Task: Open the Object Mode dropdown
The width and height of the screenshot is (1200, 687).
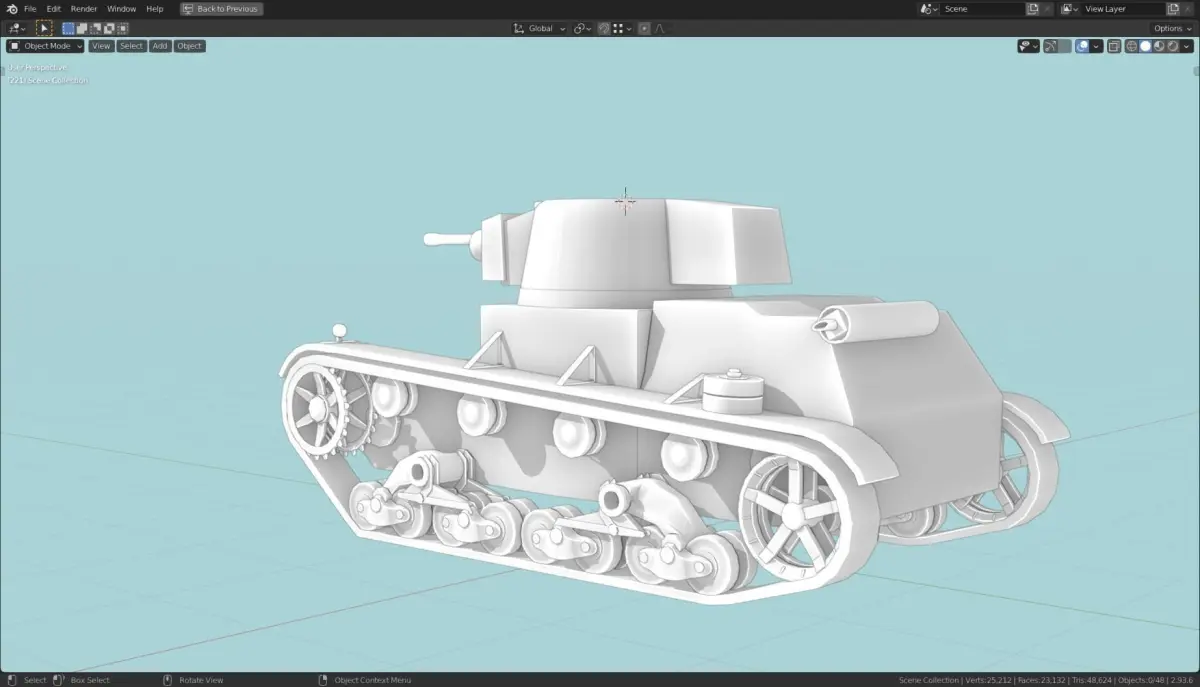Action: pyautogui.click(x=45, y=46)
